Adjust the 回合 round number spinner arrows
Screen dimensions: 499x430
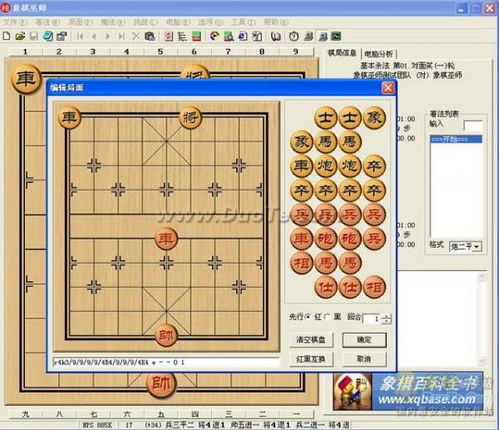(x=387, y=319)
